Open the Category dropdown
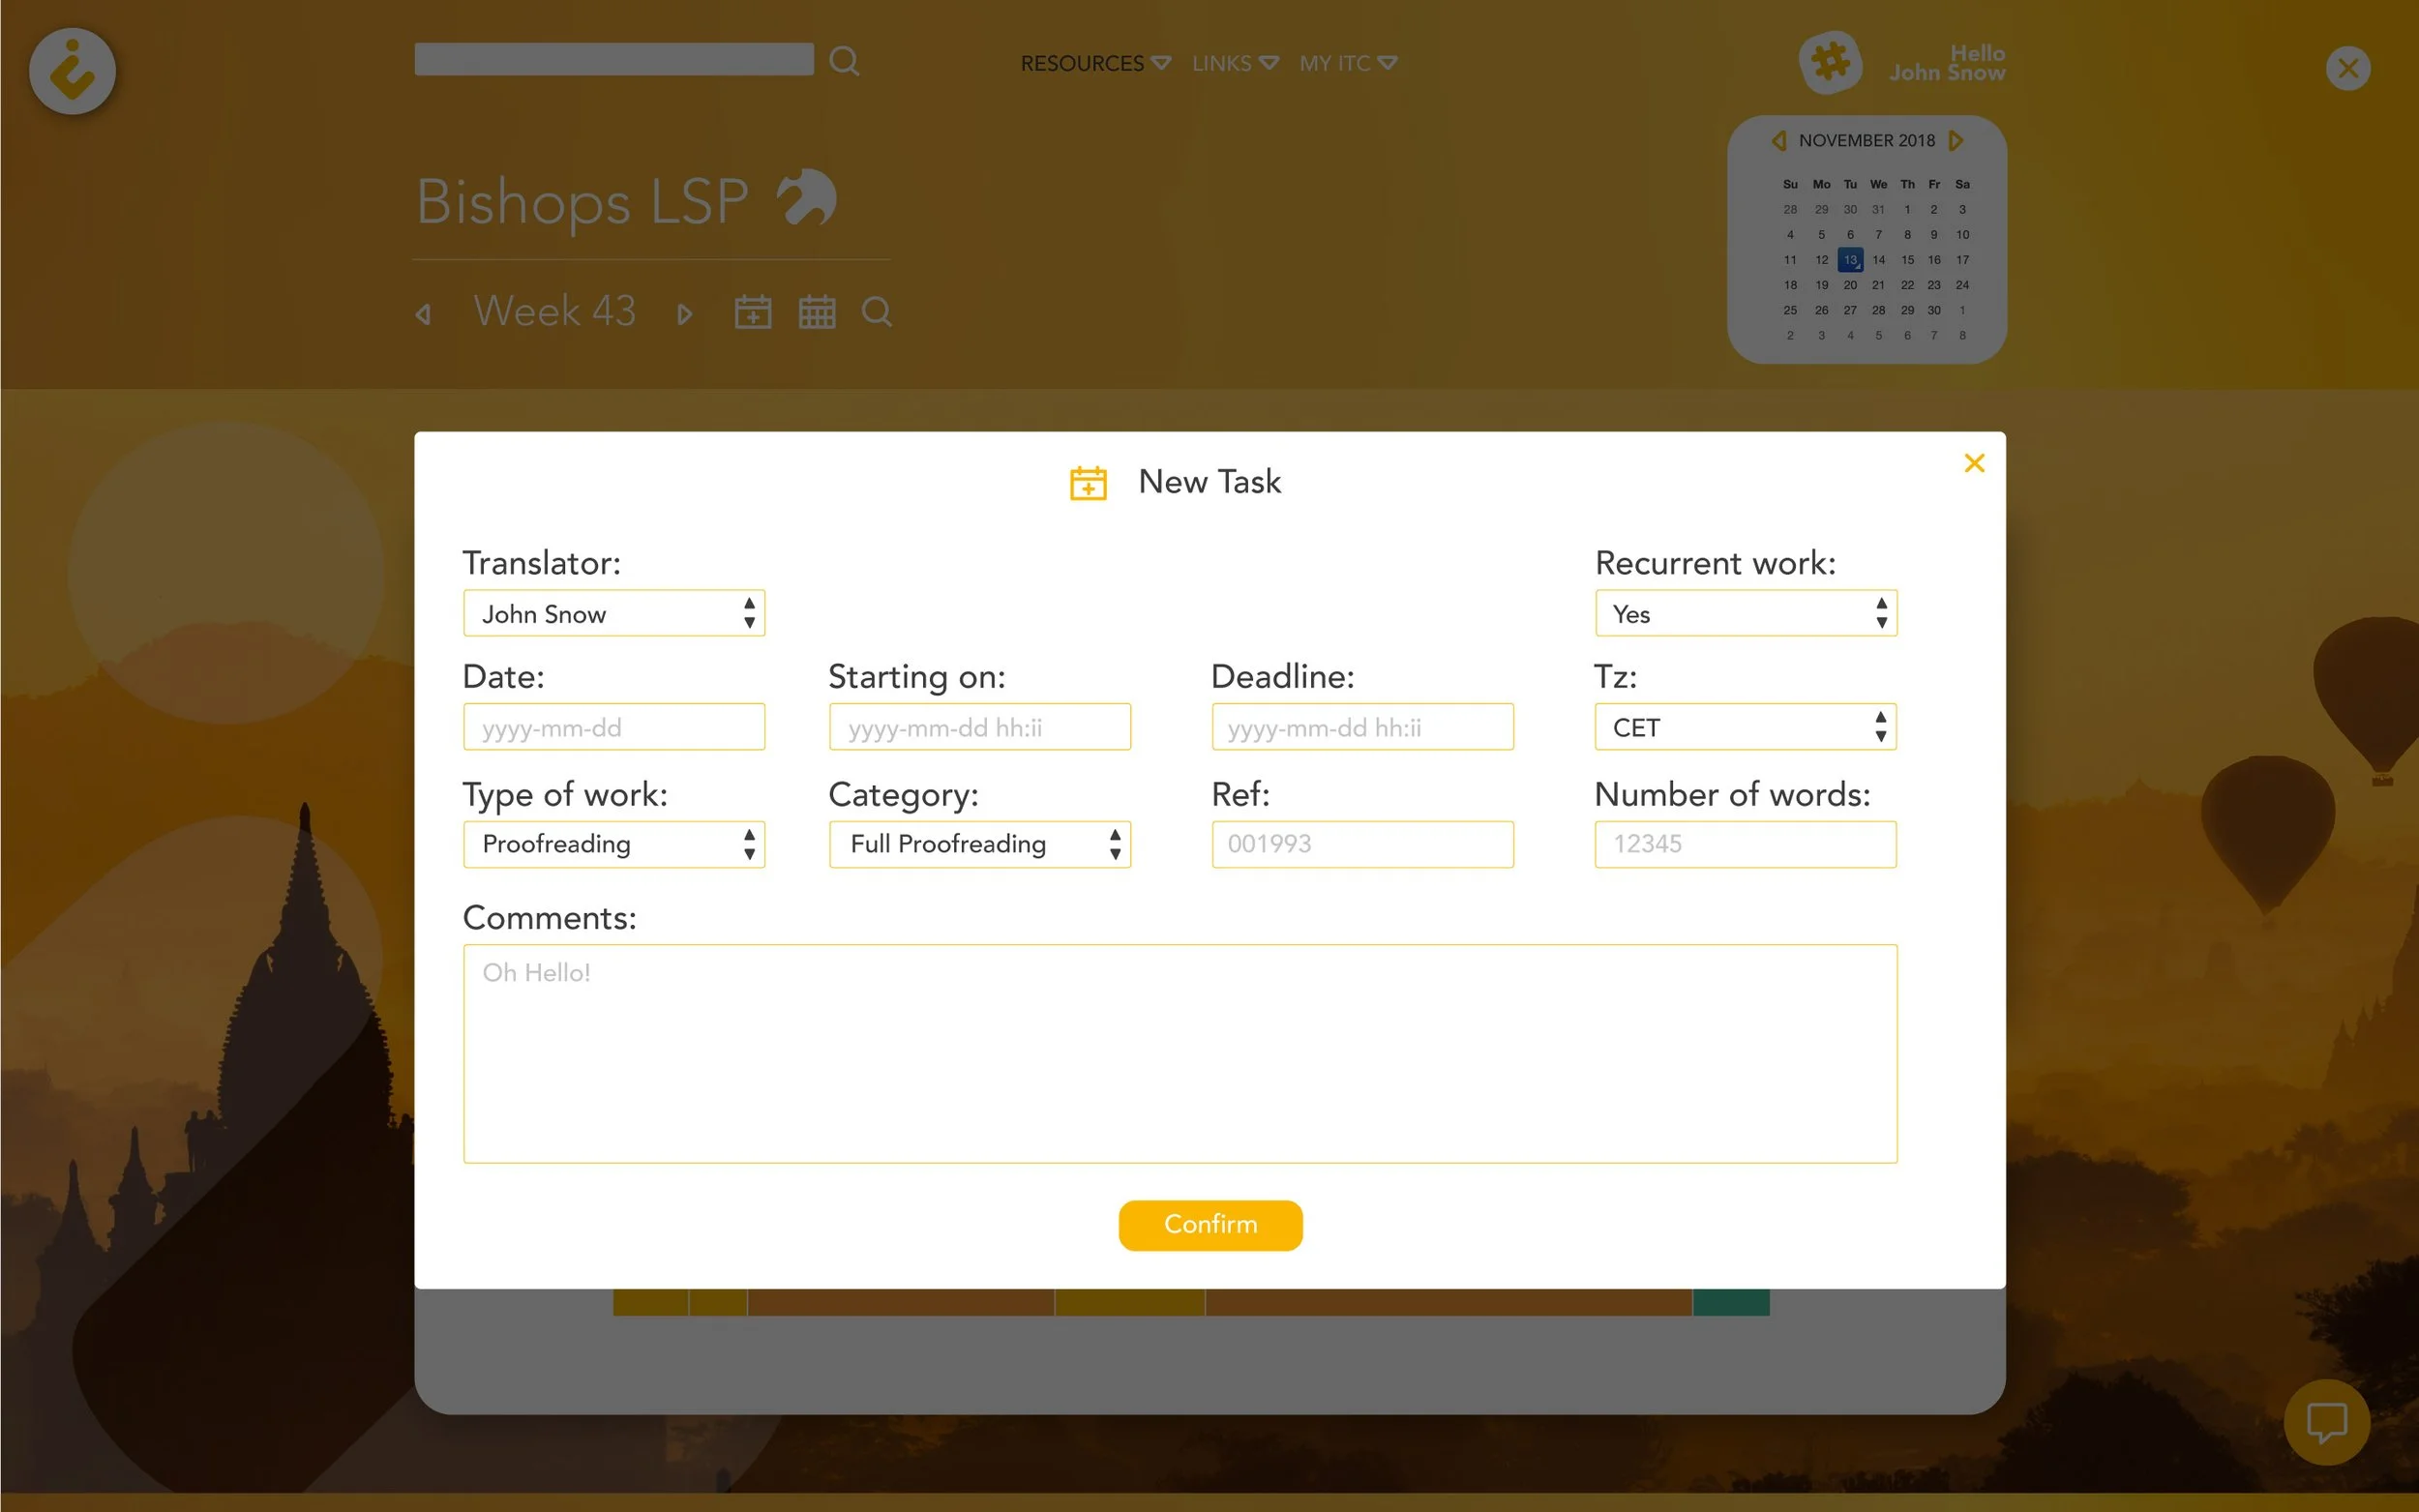Screen dimensions: 2419x1512 tap(980, 844)
